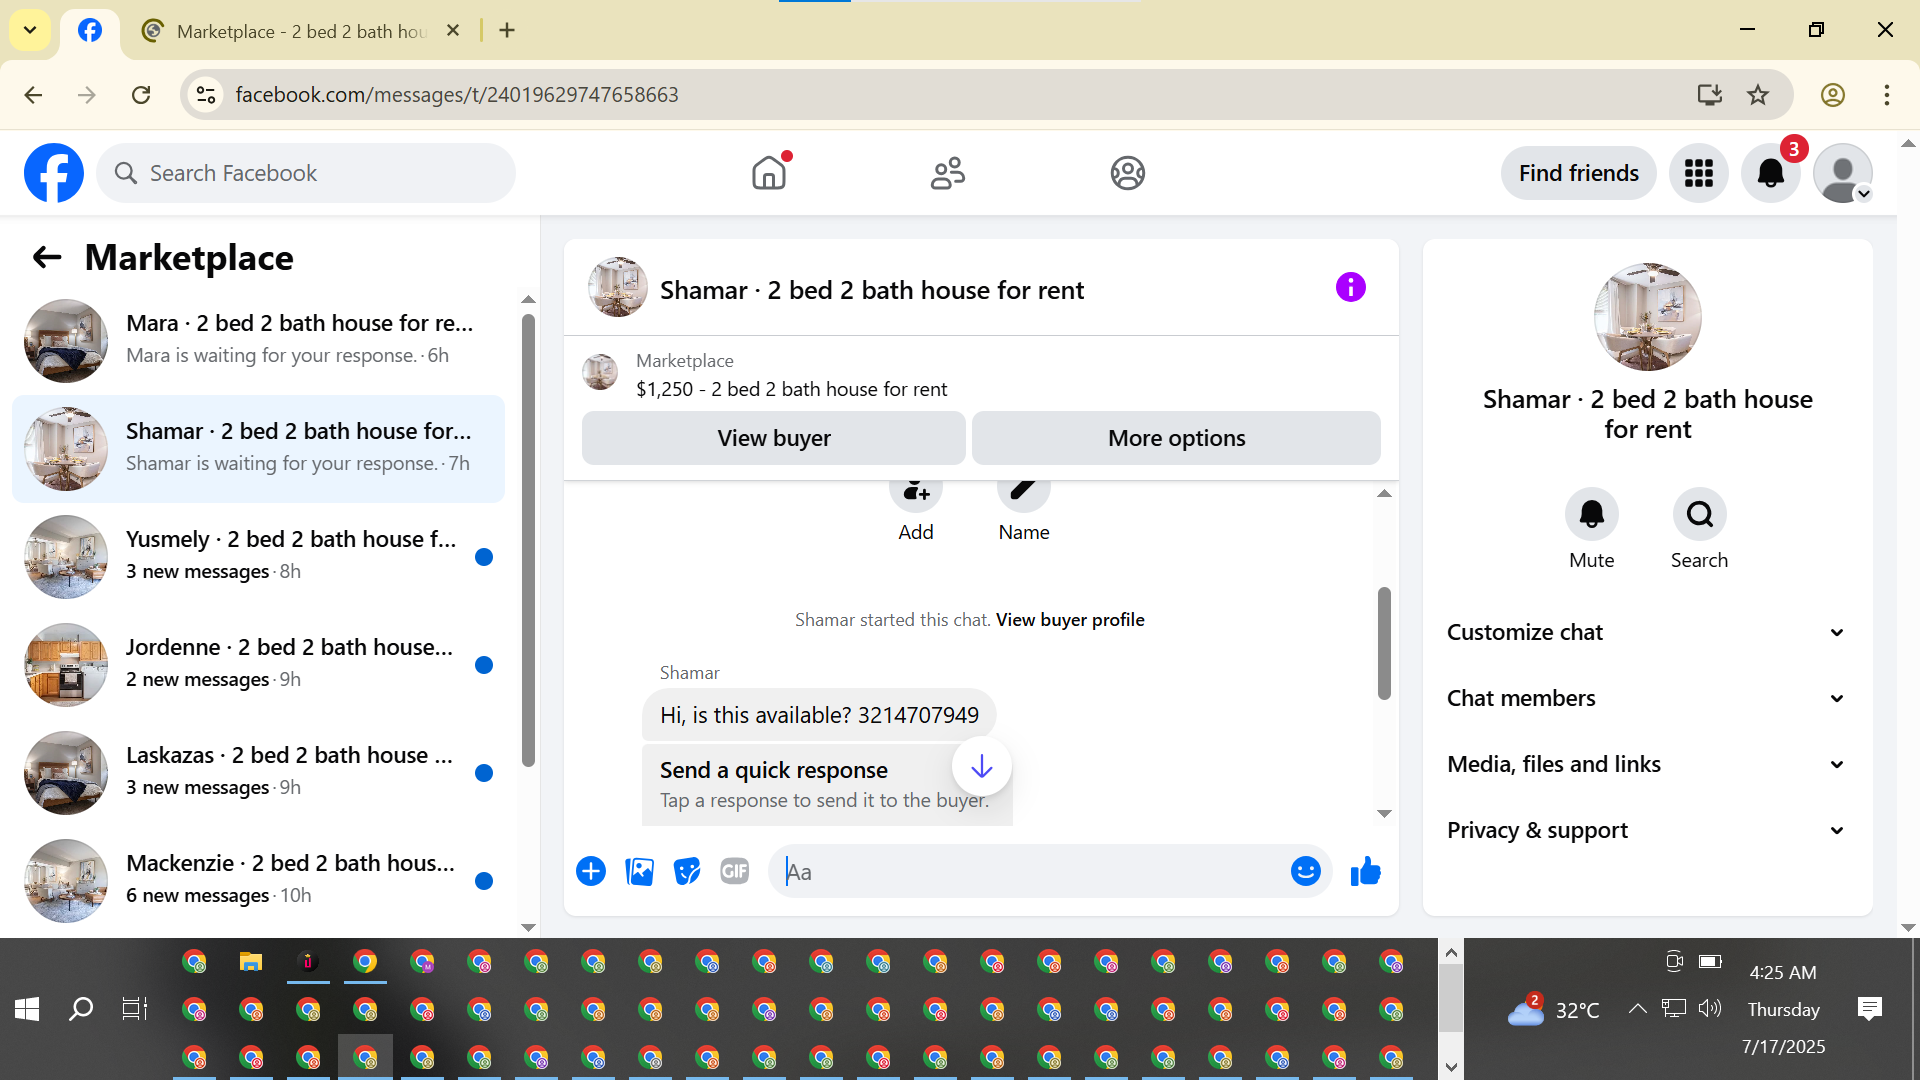Click the View buyer button

[x=773, y=438]
